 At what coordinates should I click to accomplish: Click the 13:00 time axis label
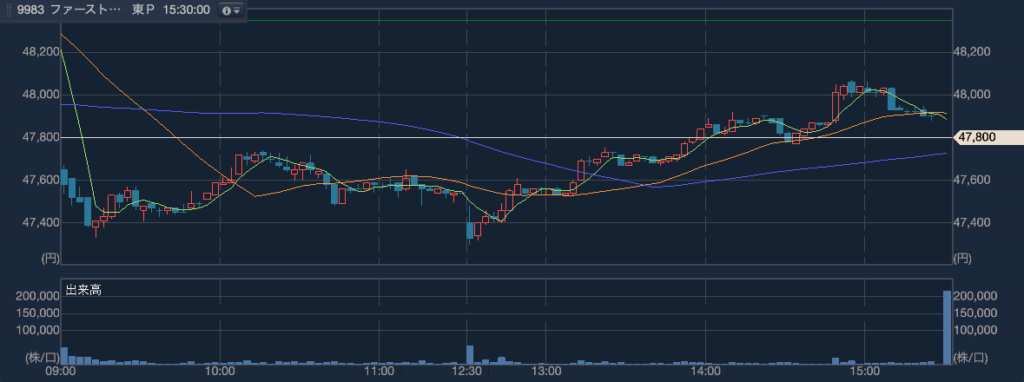[546, 372]
